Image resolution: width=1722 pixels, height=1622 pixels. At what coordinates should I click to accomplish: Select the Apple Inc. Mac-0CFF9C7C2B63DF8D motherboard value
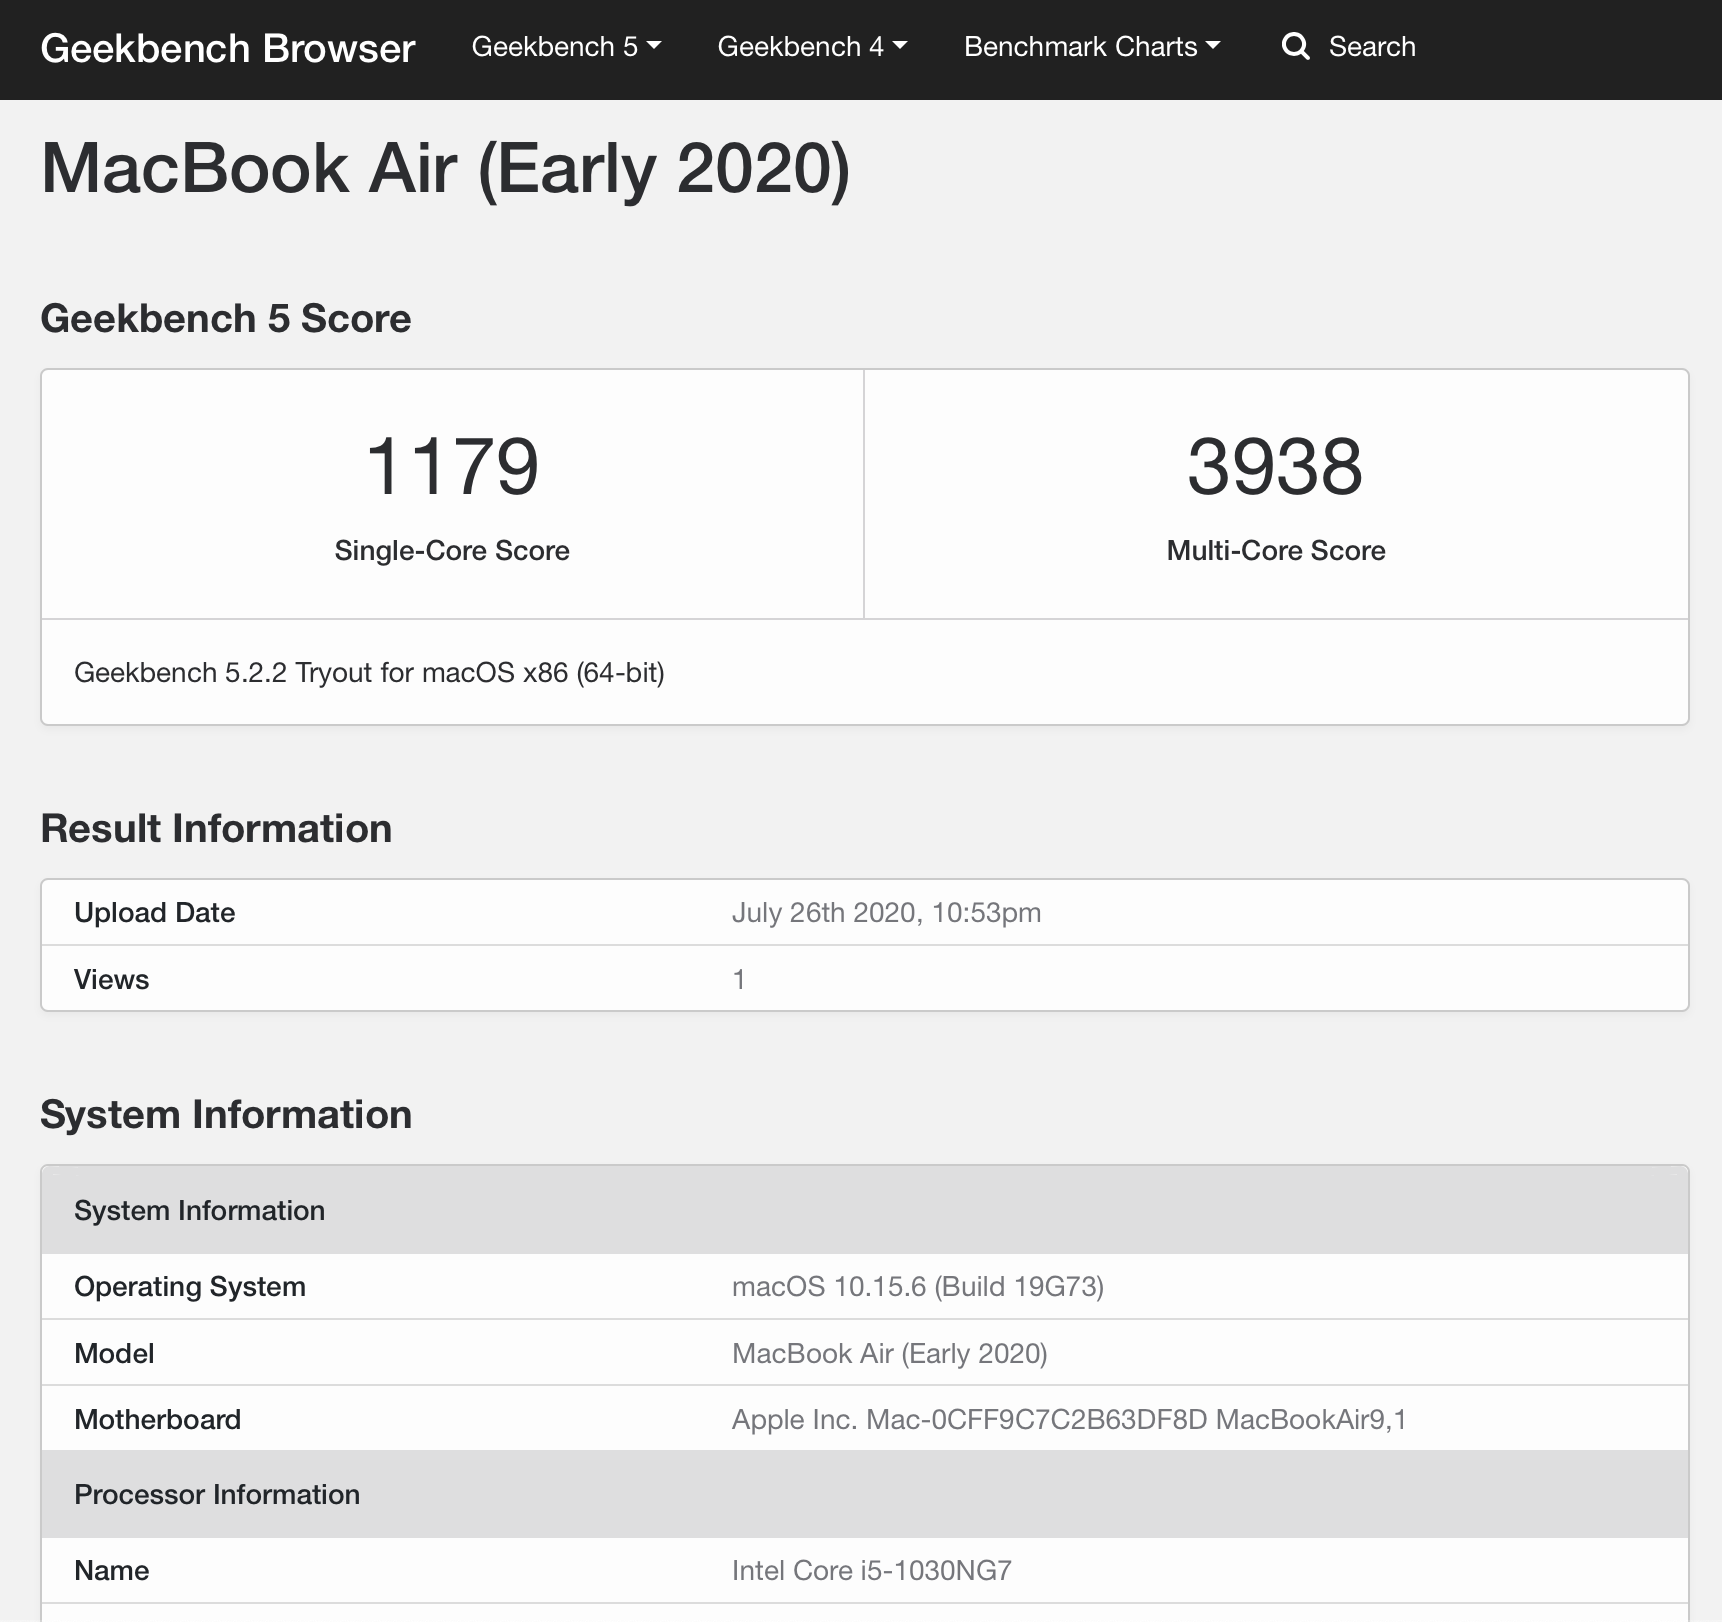tap(1069, 1419)
